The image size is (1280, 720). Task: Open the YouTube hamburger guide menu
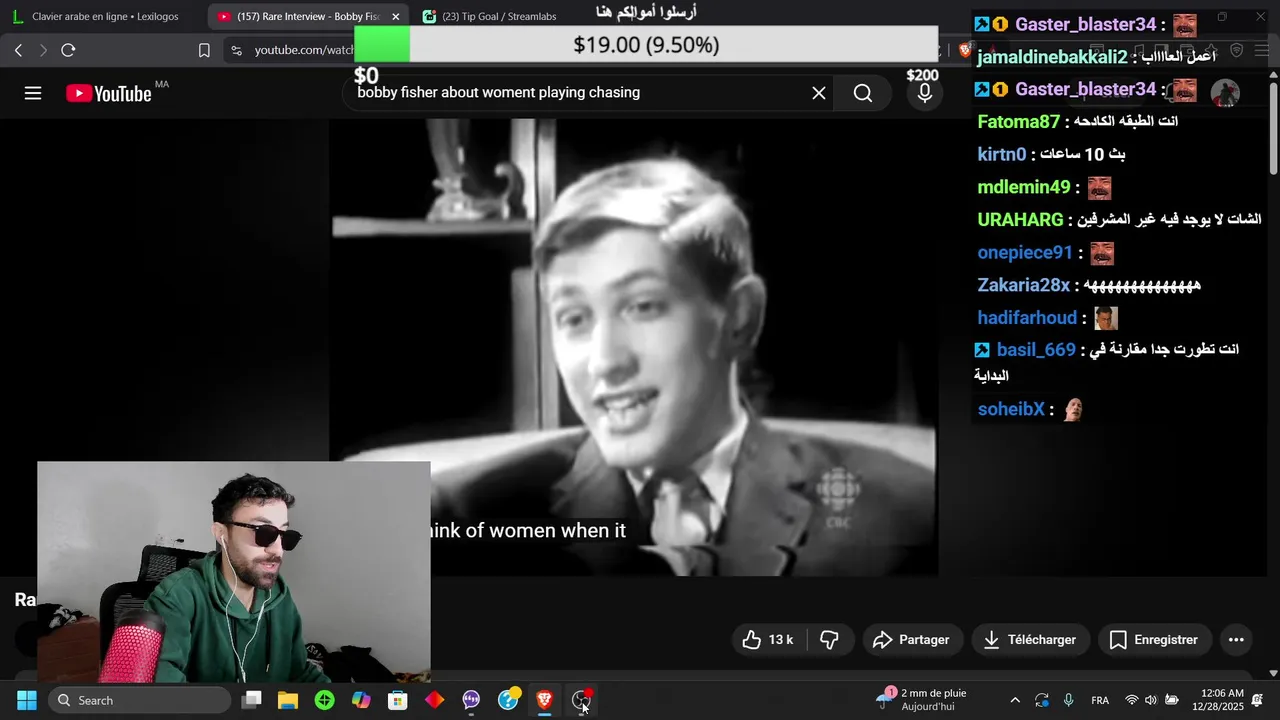pyautogui.click(x=33, y=93)
